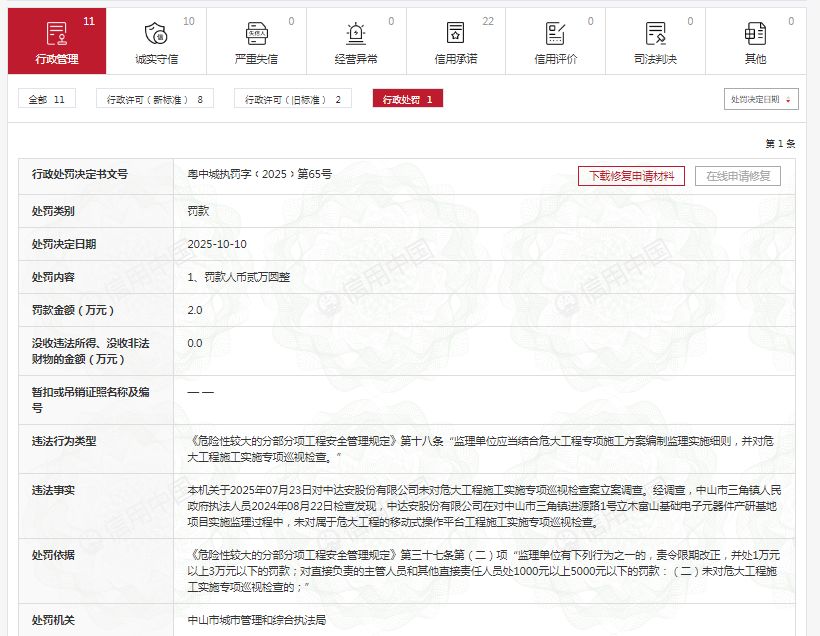Switch to 司法判决 tab label
The height and width of the screenshot is (636, 820).
[655, 59]
